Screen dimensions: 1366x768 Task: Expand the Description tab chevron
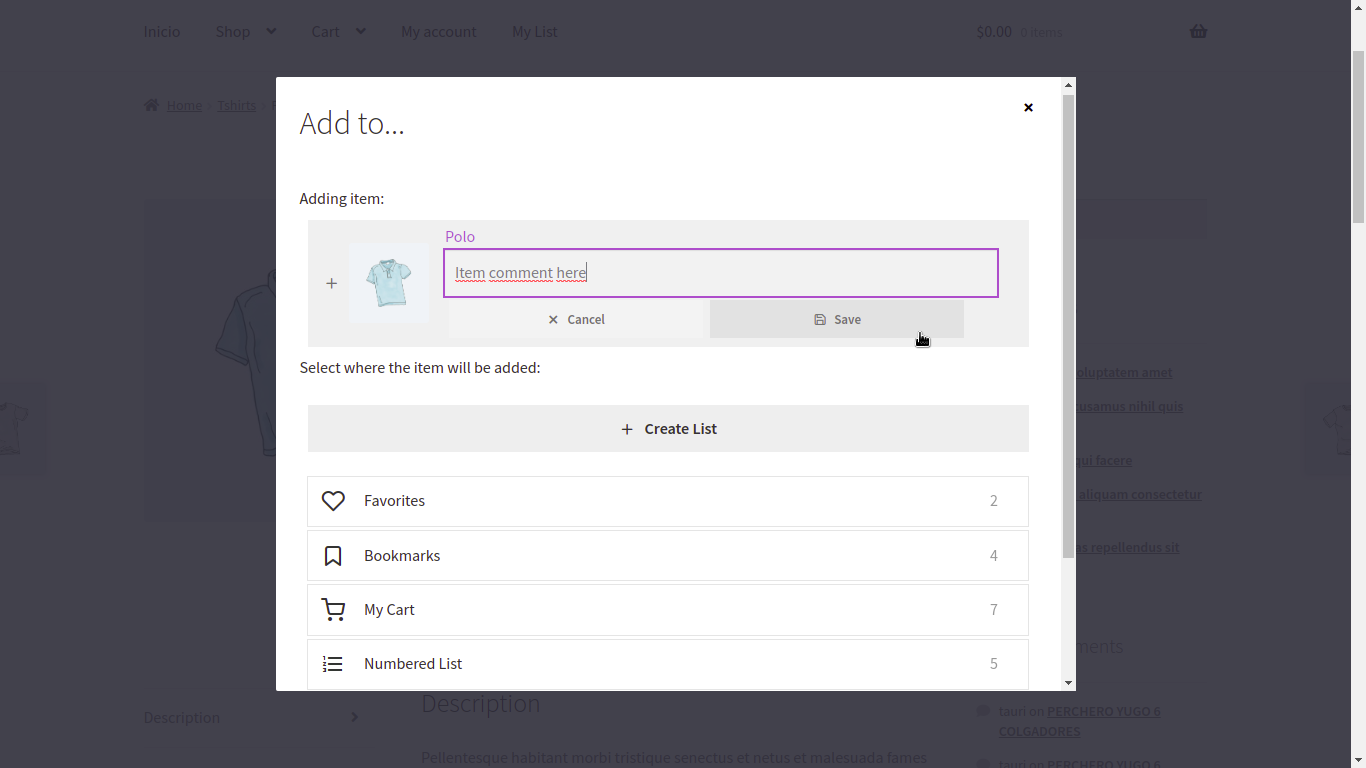354,717
